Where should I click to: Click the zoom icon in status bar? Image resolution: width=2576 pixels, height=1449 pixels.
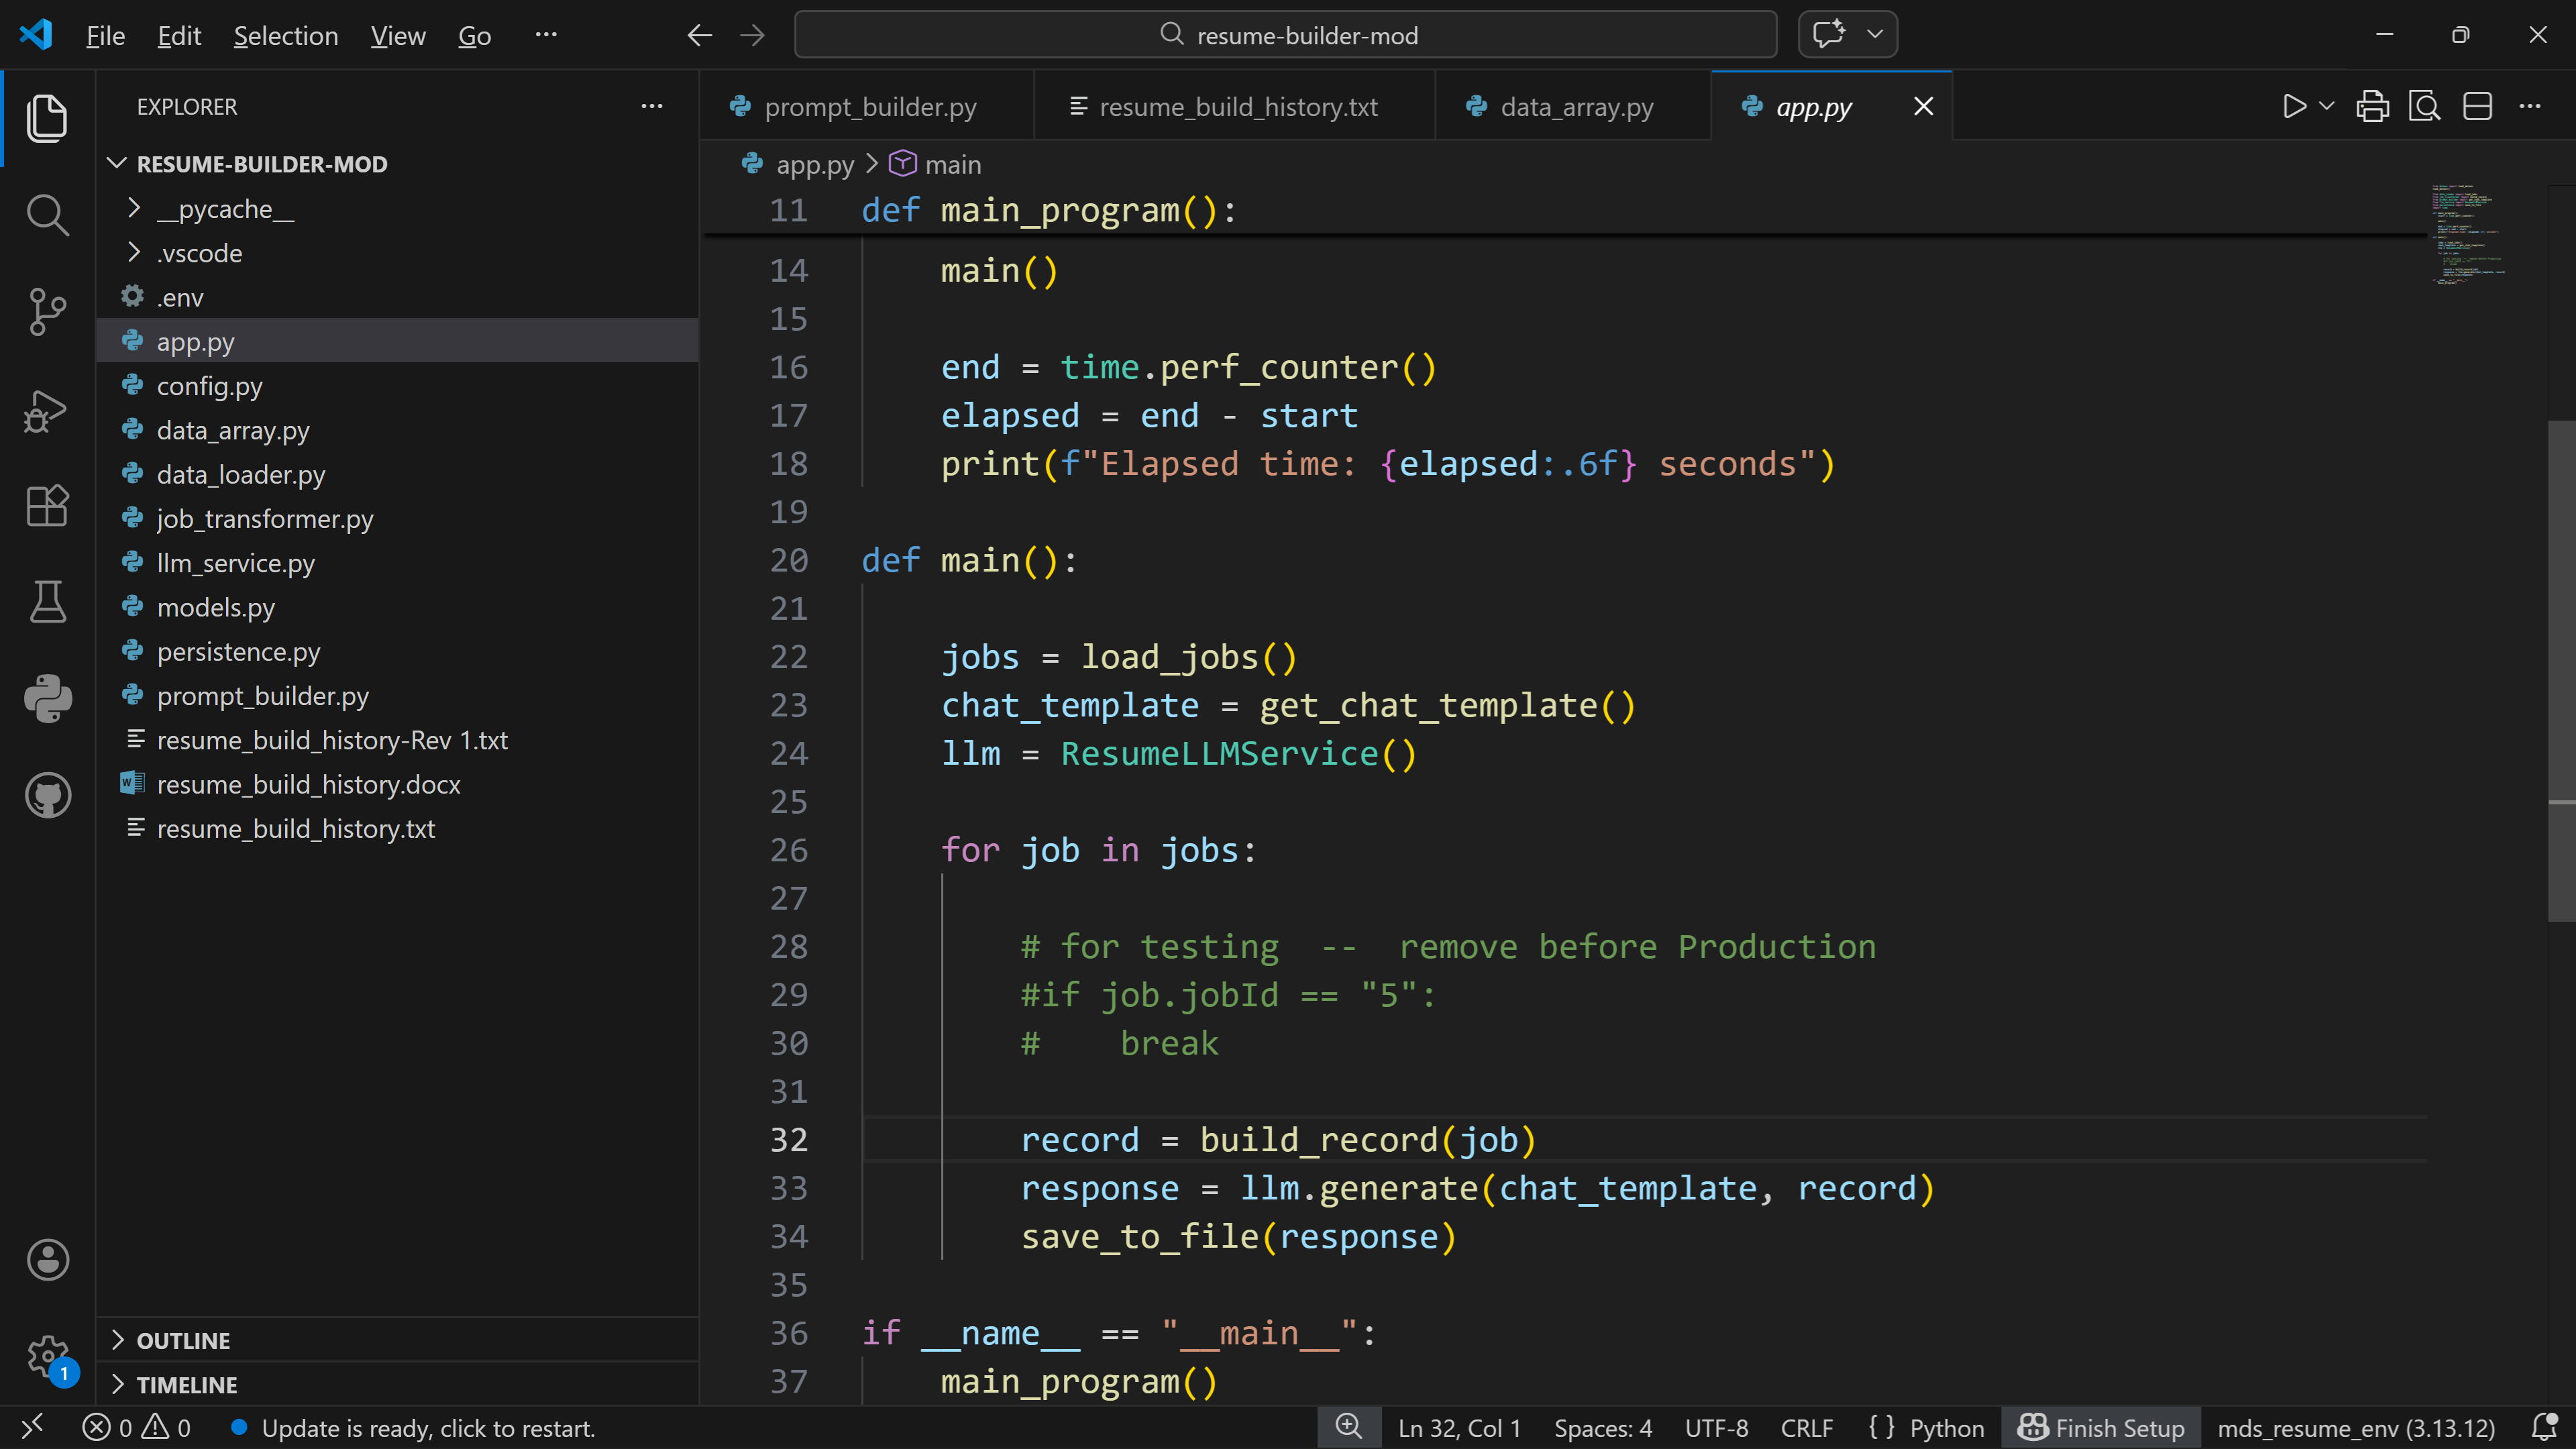pyautogui.click(x=1349, y=1427)
